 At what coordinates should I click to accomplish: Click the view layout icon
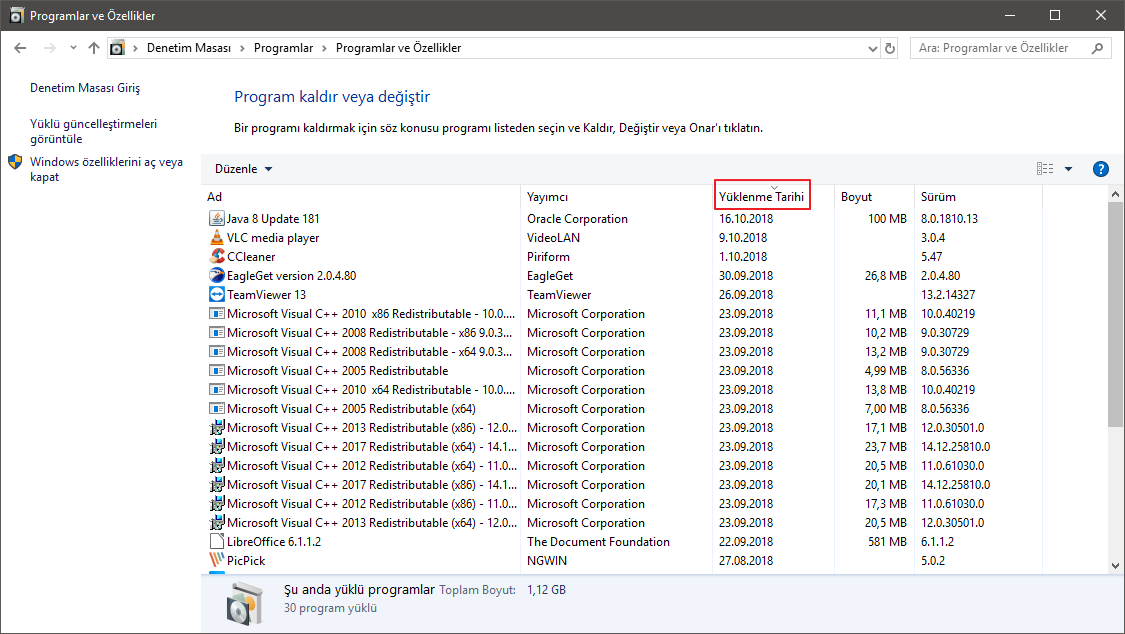[1045, 169]
